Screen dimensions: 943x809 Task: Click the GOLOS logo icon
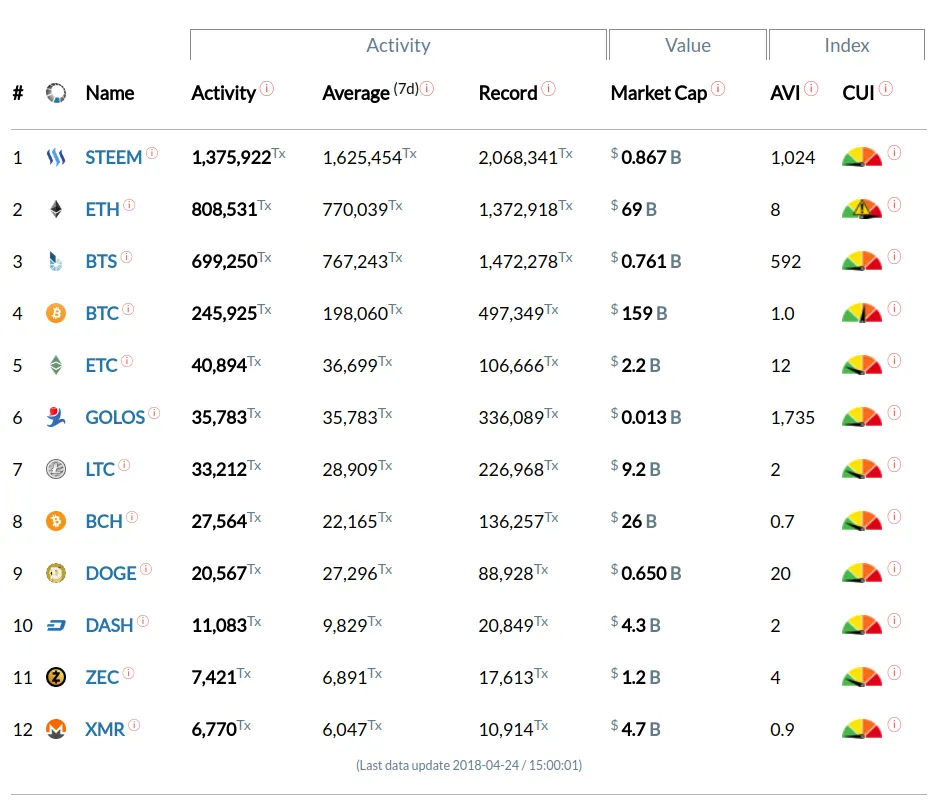[x=56, y=417]
